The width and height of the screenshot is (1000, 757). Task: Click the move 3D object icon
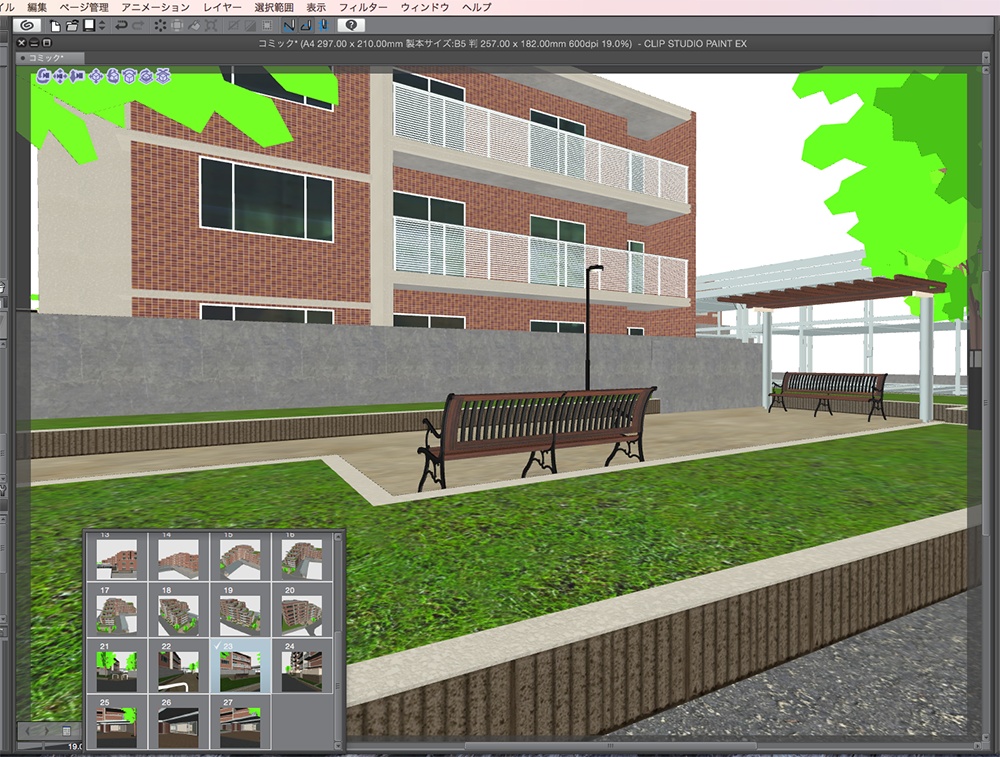point(96,75)
